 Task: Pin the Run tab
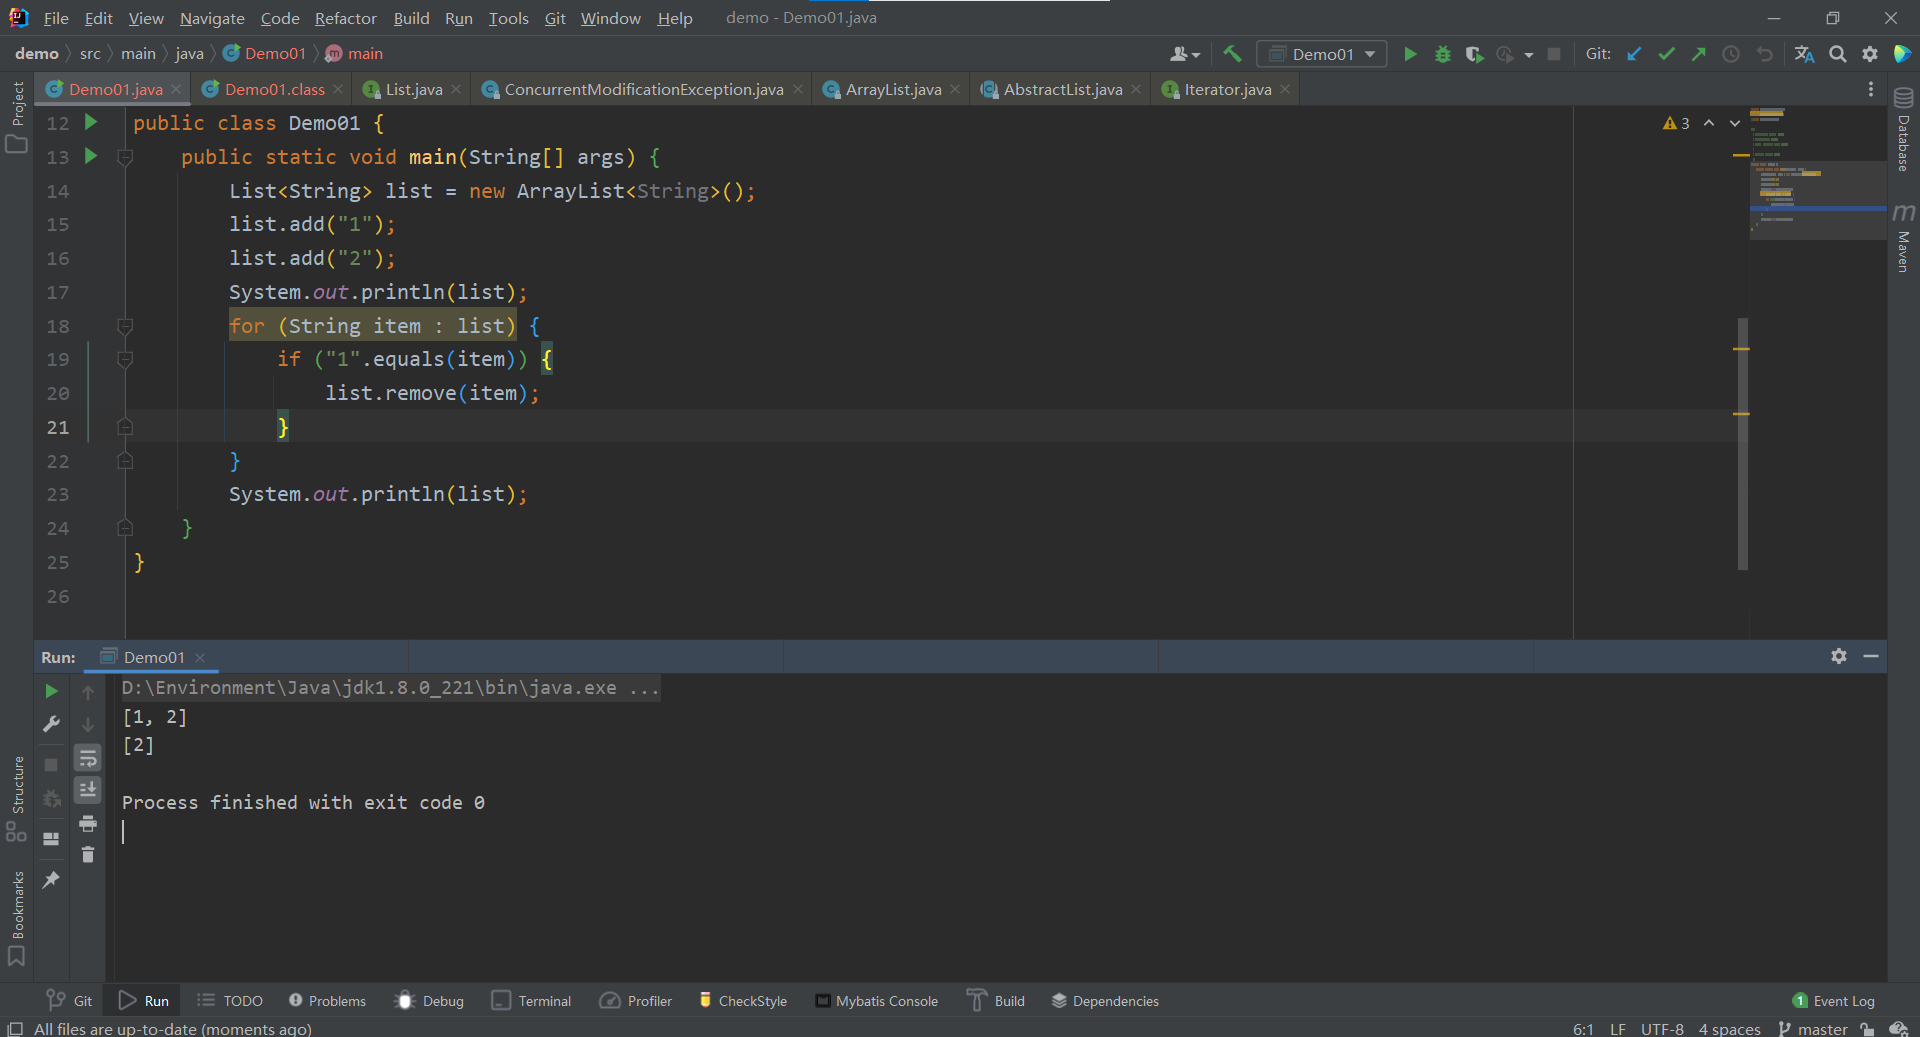click(x=51, y=880)
